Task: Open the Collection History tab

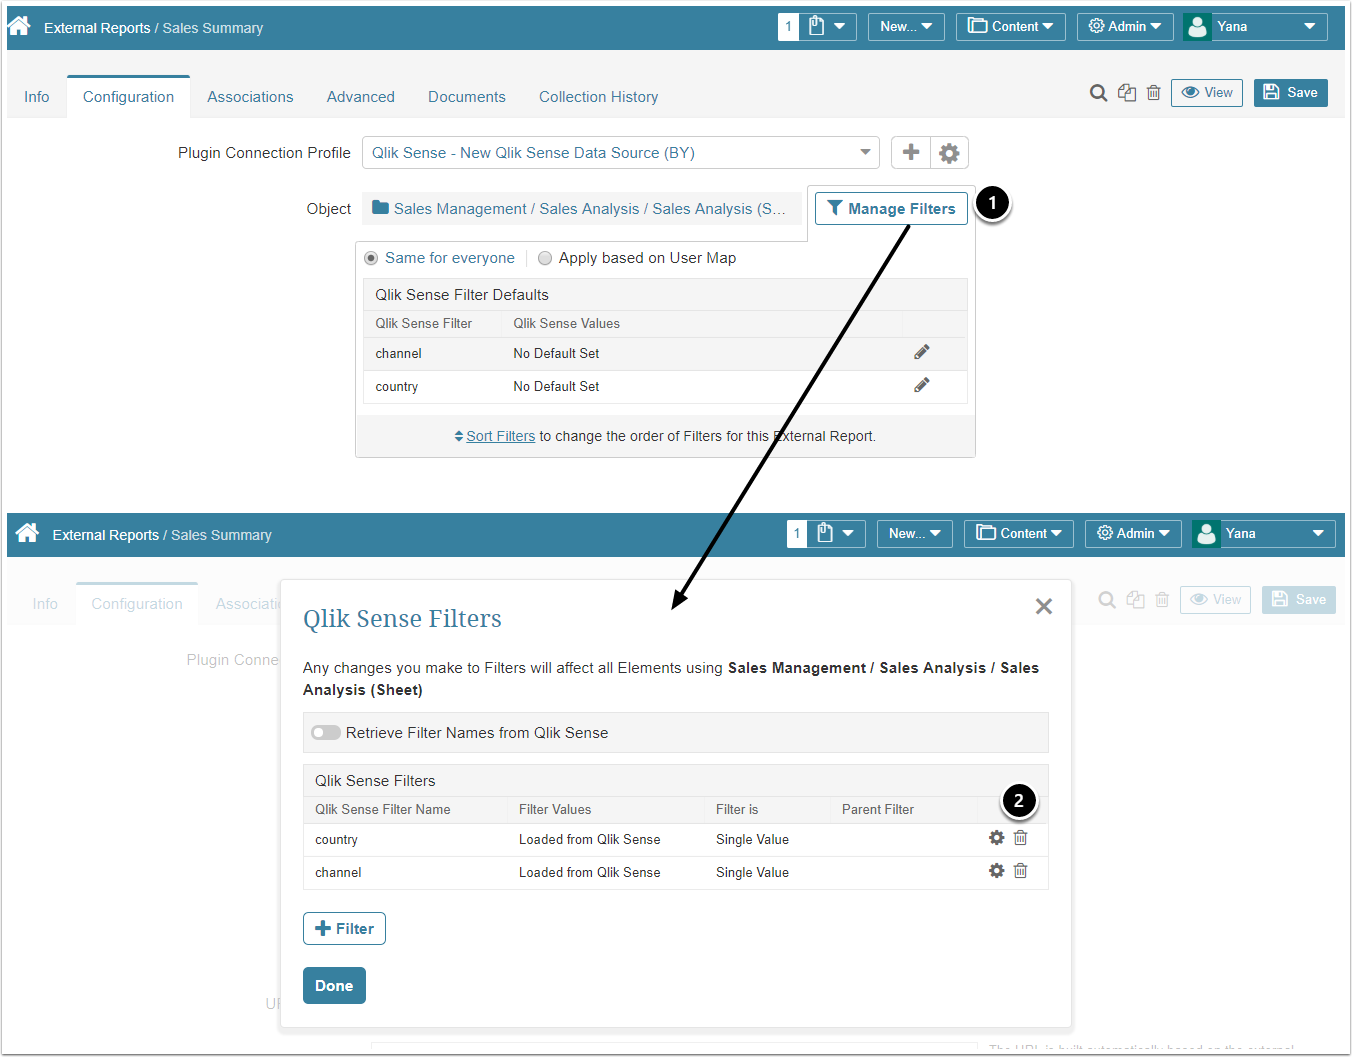Action: tap(598, 97)
